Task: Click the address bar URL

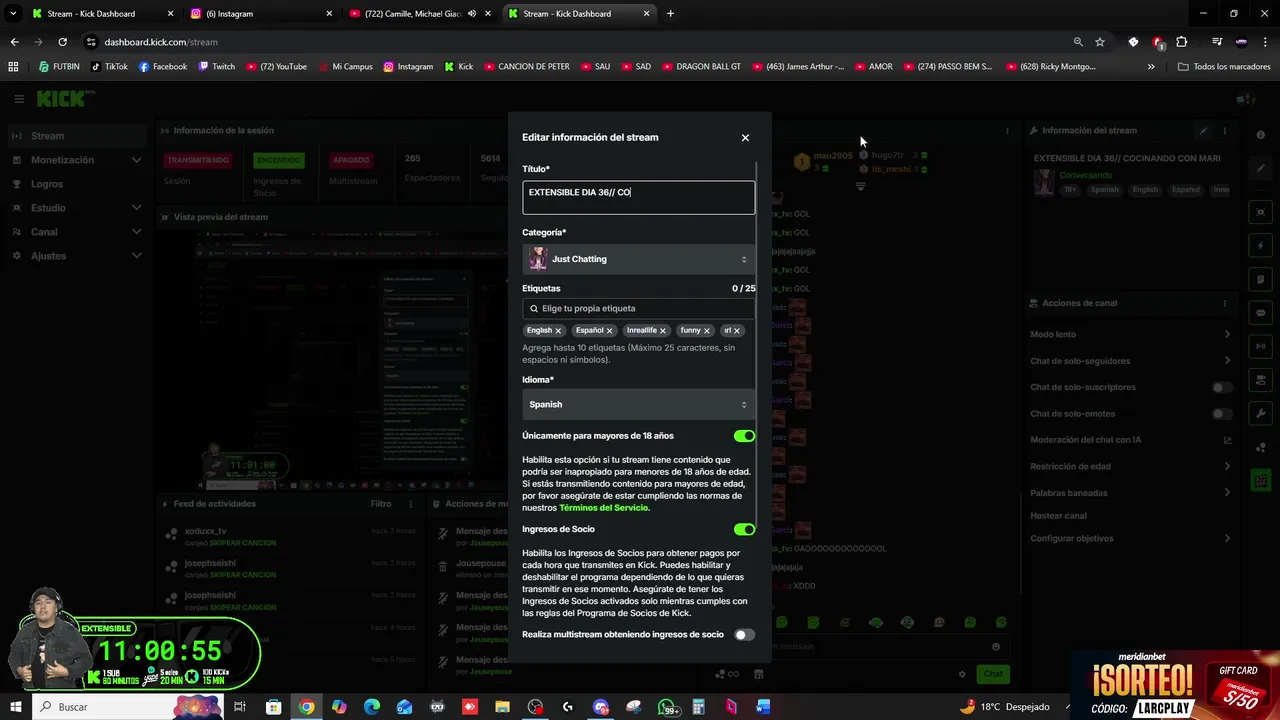Action: [161, 42]
